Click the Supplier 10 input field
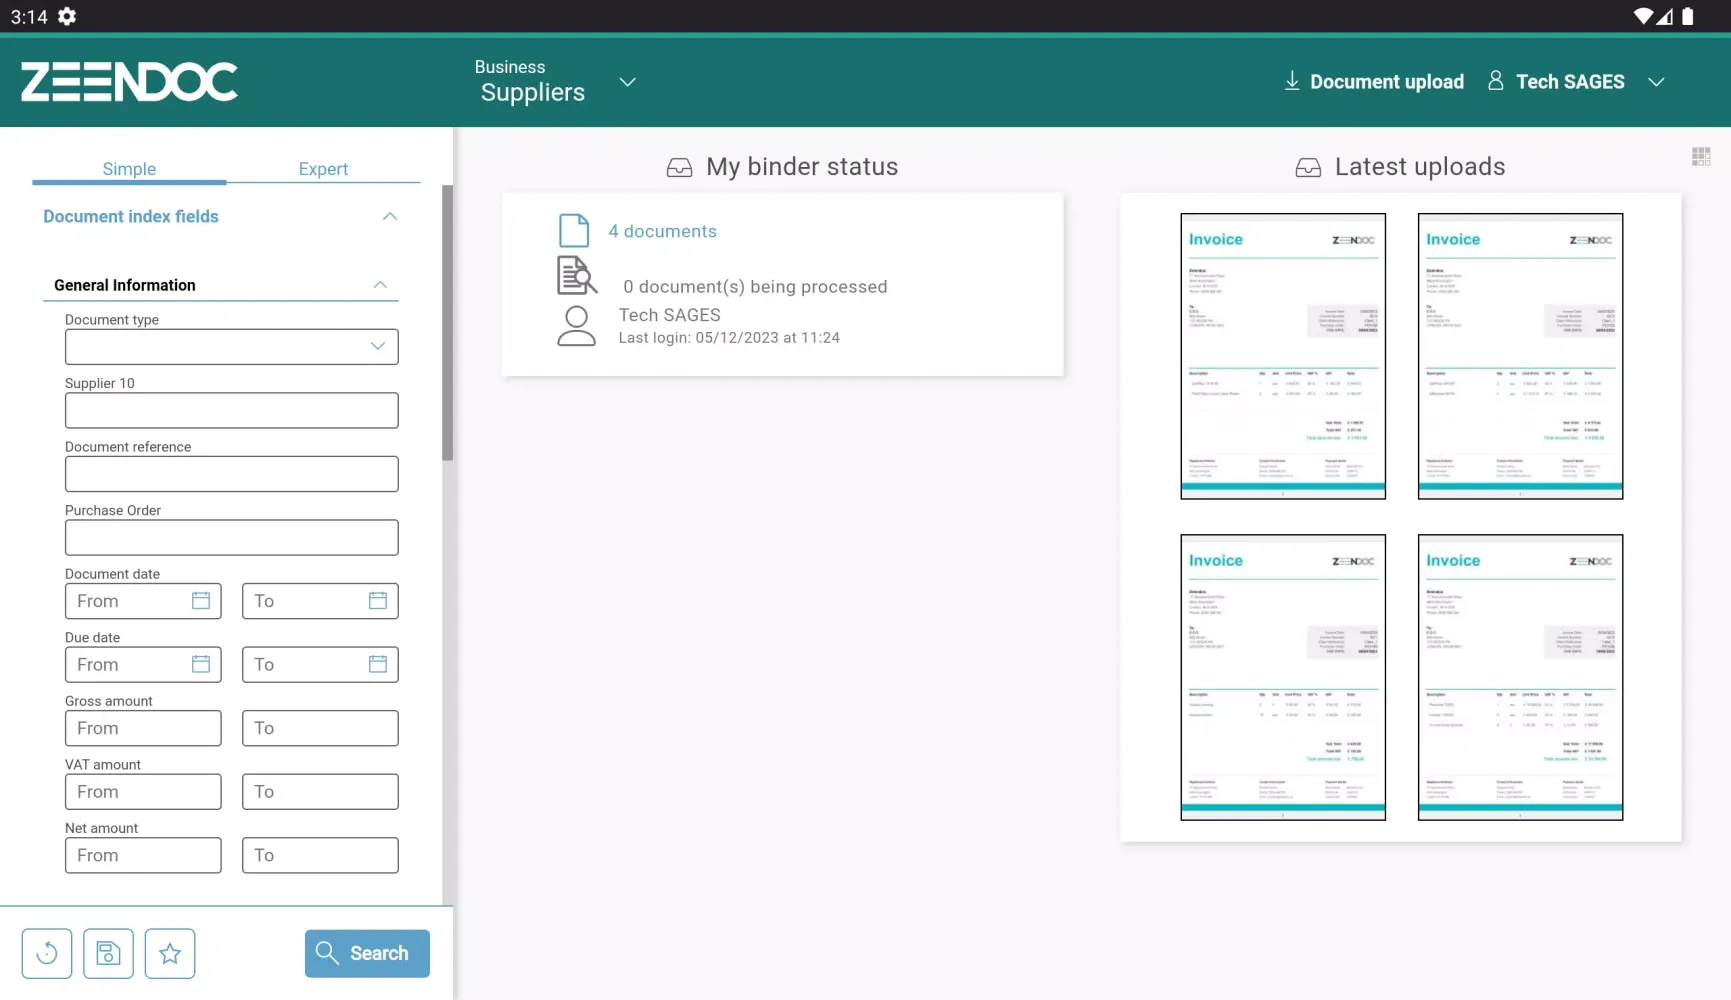The height and width of the screenshot is (1000, 1731). coord(232,410)
